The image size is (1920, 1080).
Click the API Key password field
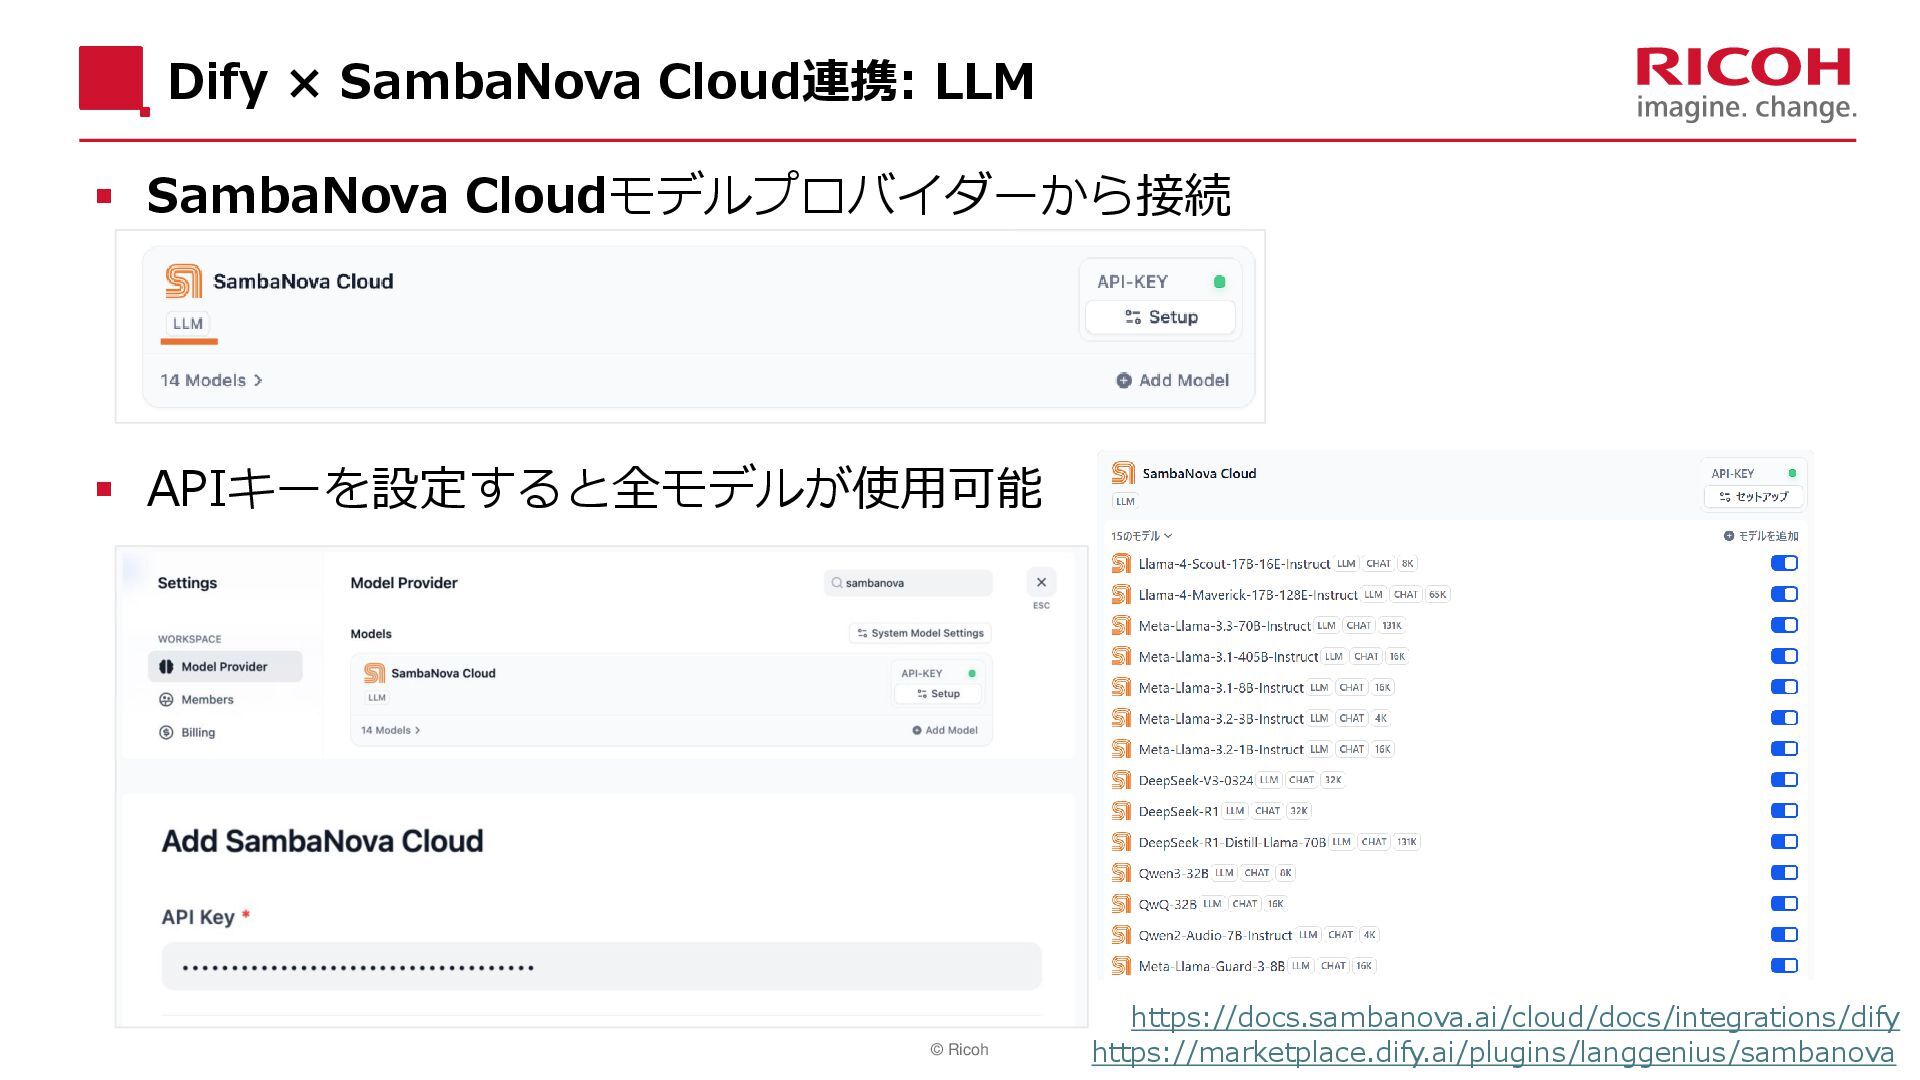[x=602, y=967]
